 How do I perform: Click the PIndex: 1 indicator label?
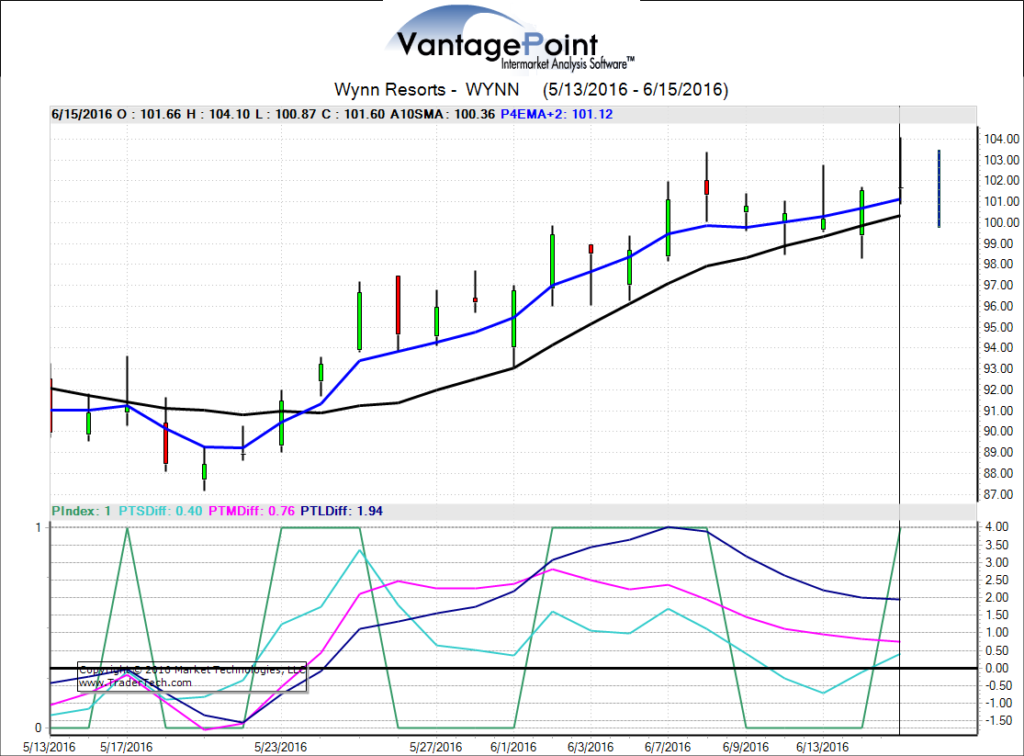coord(82,511)
